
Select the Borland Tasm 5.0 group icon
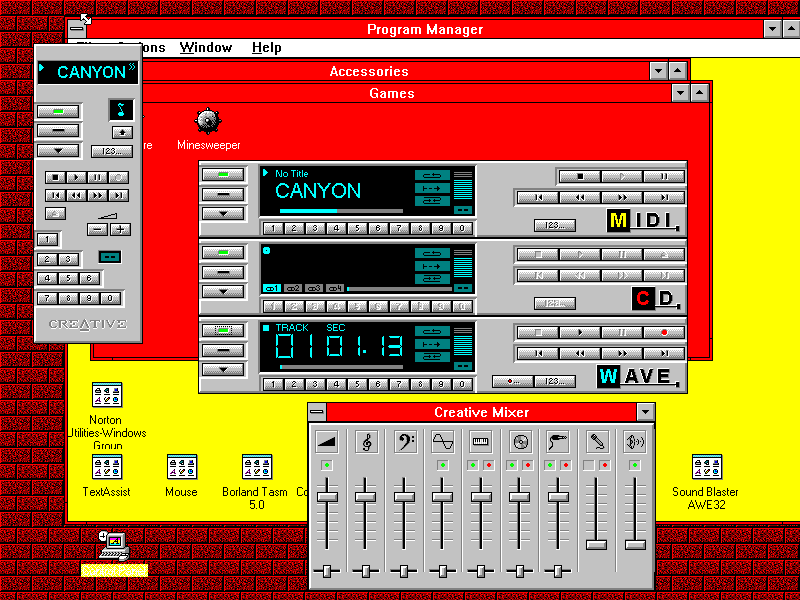tap(257, 466)
